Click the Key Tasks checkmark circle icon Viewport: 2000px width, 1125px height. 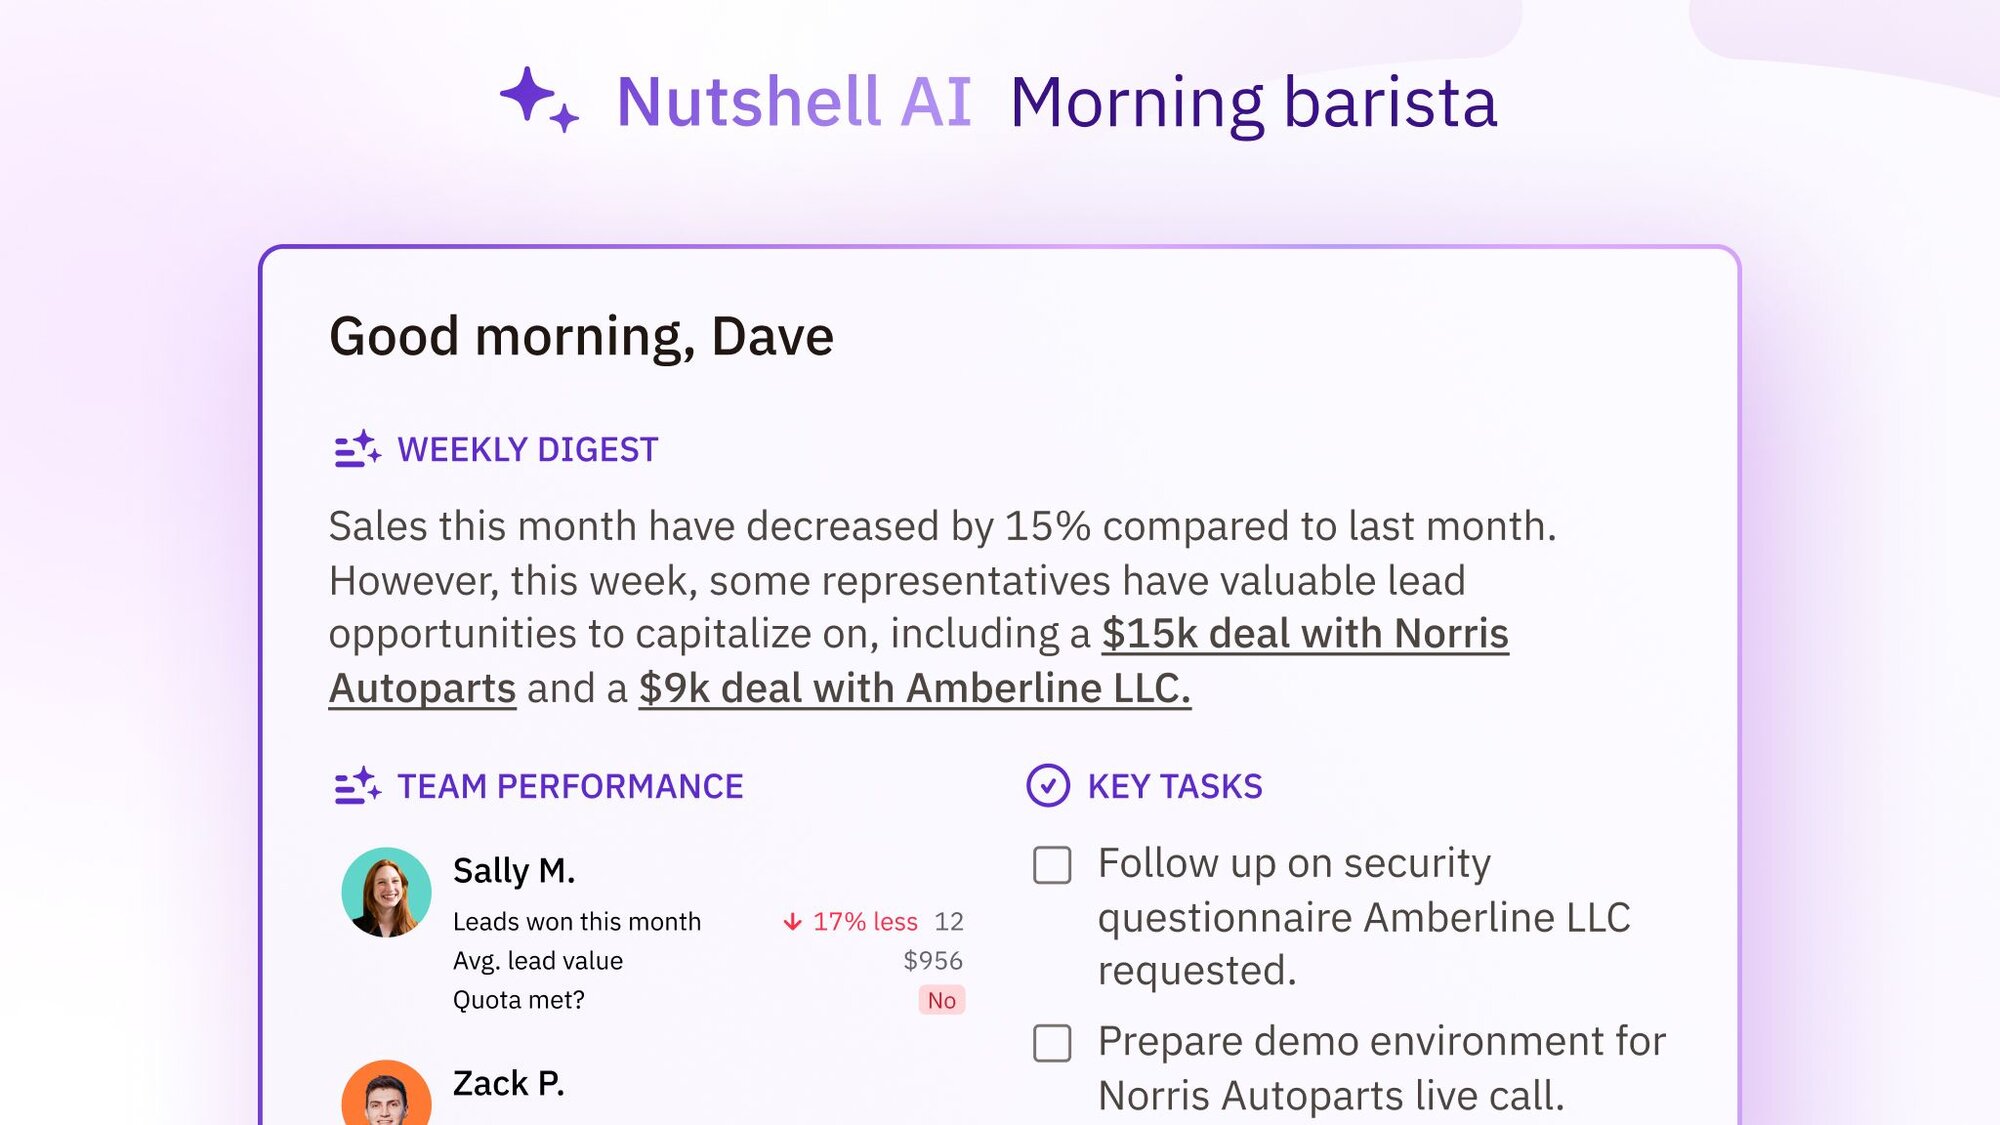pyautogui.click(x=1048, y=786)
